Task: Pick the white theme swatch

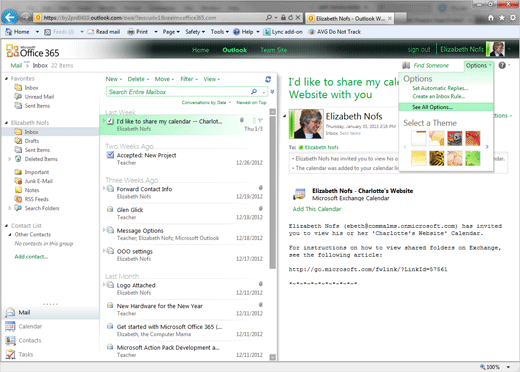Action: click(x=419, y=138)
